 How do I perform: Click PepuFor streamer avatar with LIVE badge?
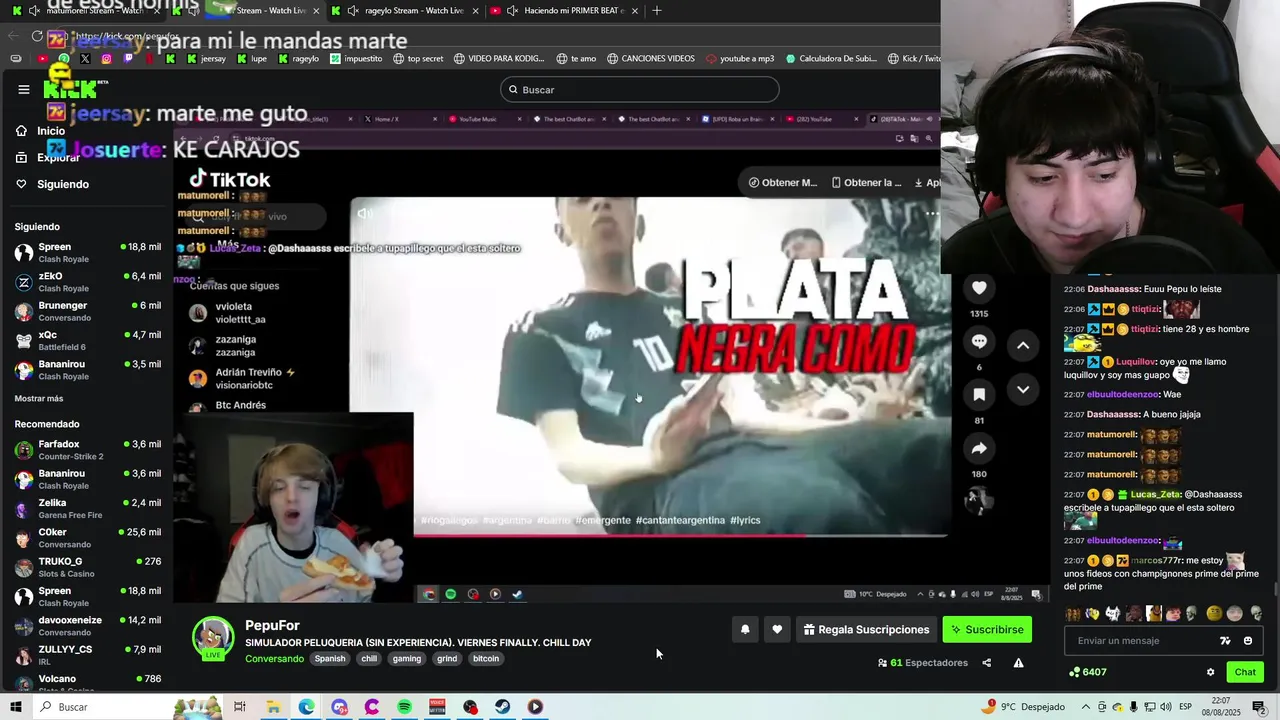[213, 638]
